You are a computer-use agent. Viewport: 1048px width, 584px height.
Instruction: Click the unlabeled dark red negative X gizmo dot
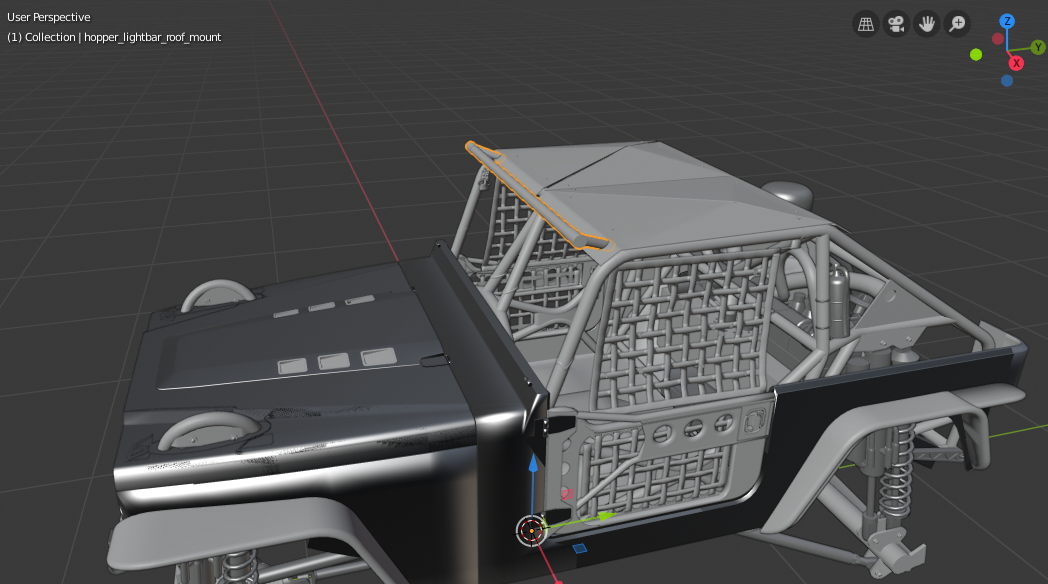[x=998, y=39]
